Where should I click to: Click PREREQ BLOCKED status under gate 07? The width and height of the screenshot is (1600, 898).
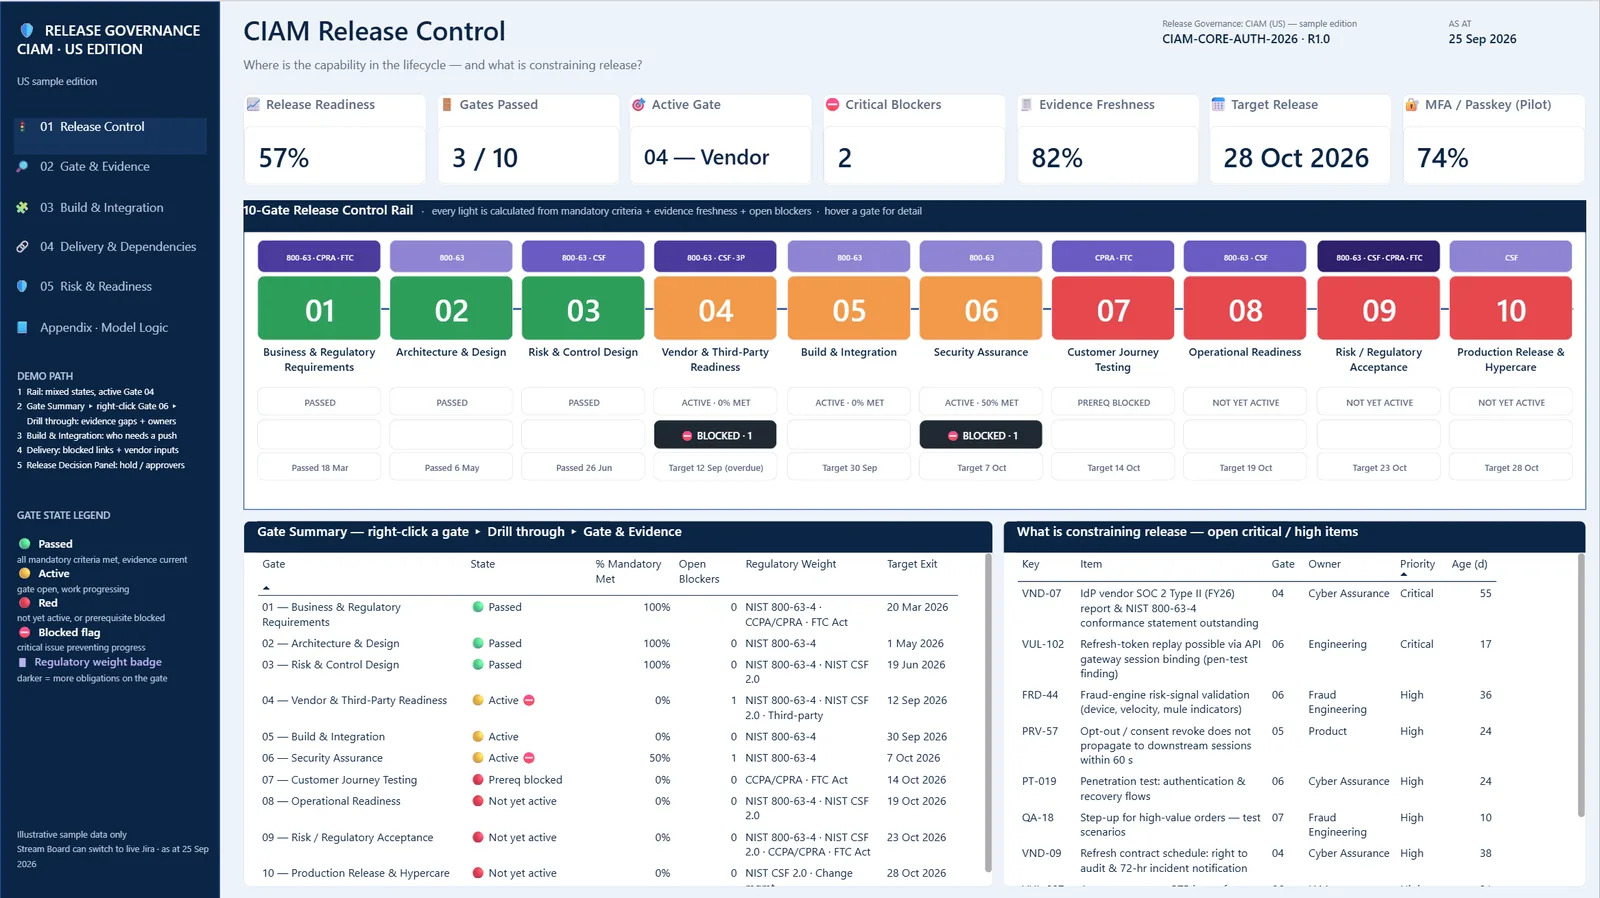tap(1113, 403)
